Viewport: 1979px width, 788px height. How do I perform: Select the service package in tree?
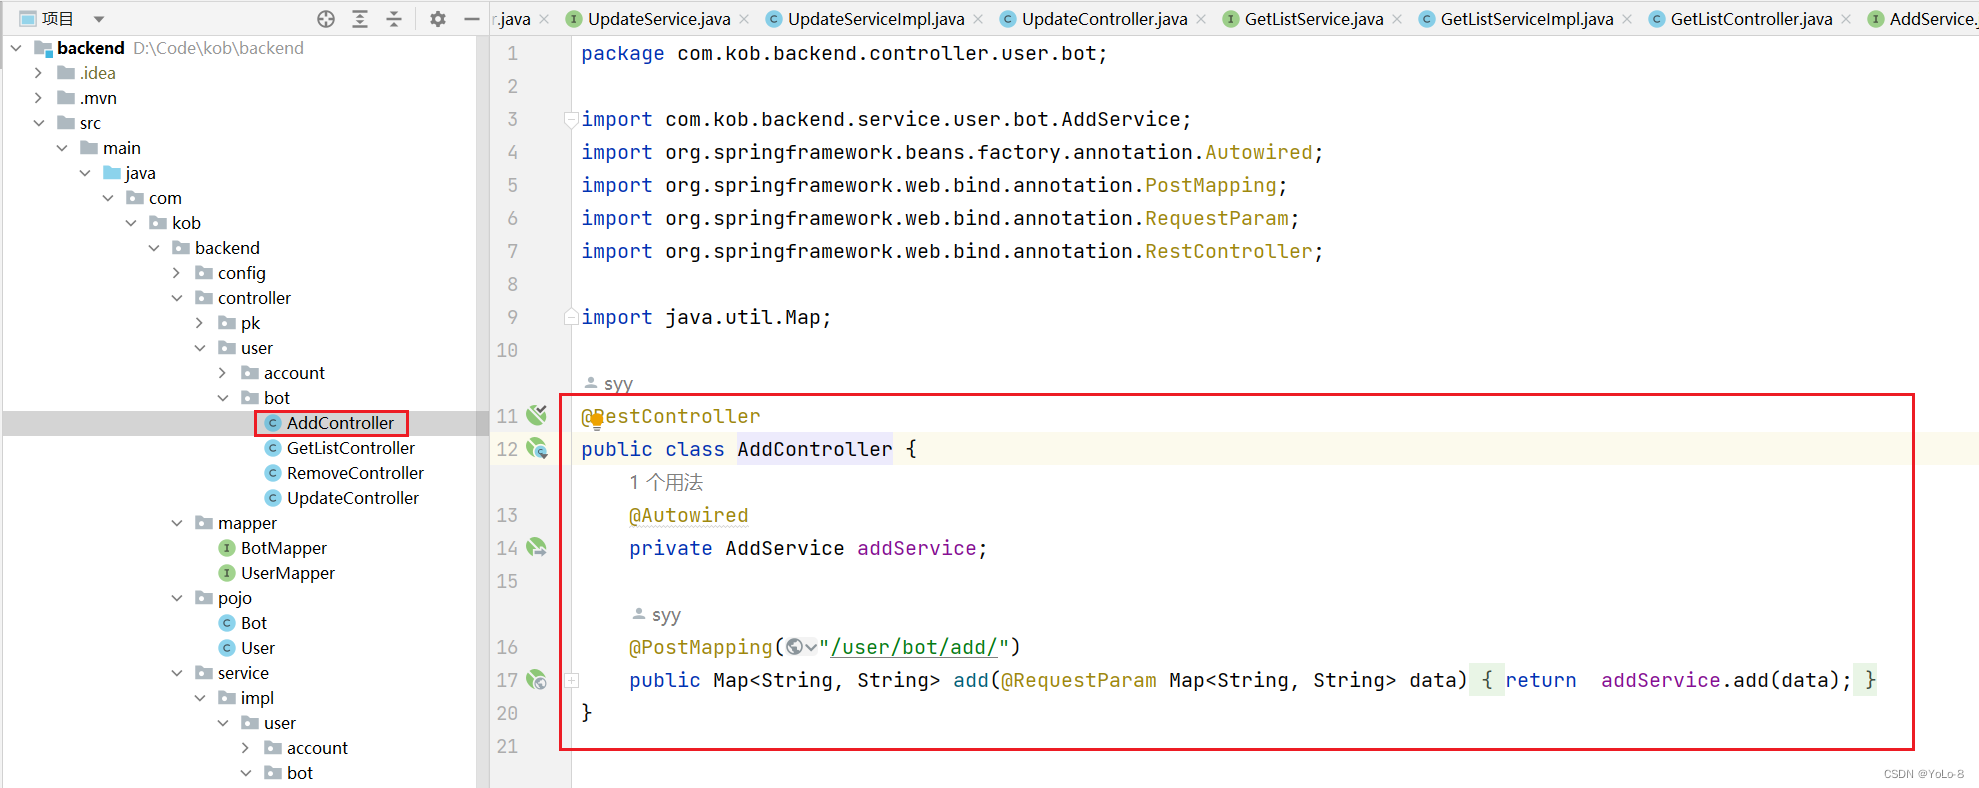point(243,673)
